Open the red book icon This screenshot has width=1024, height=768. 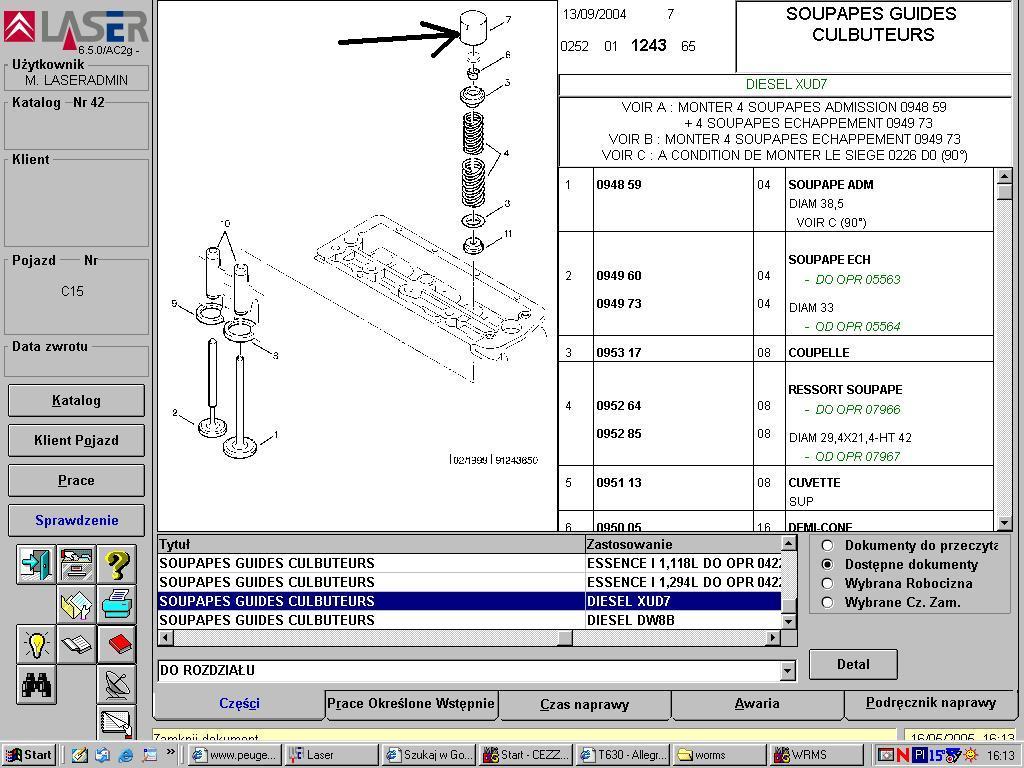(x=117, y=644)
